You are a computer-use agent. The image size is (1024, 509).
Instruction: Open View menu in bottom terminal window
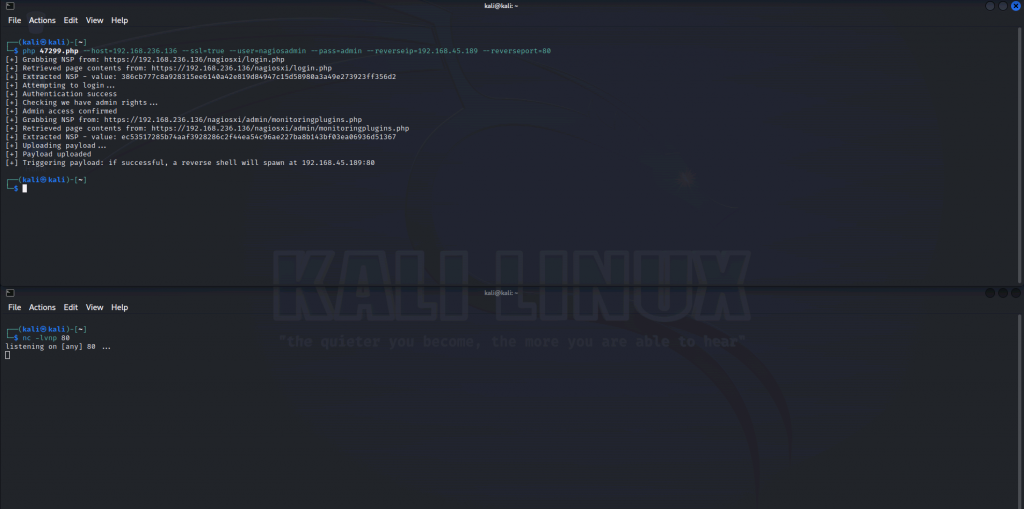[95, 307]
